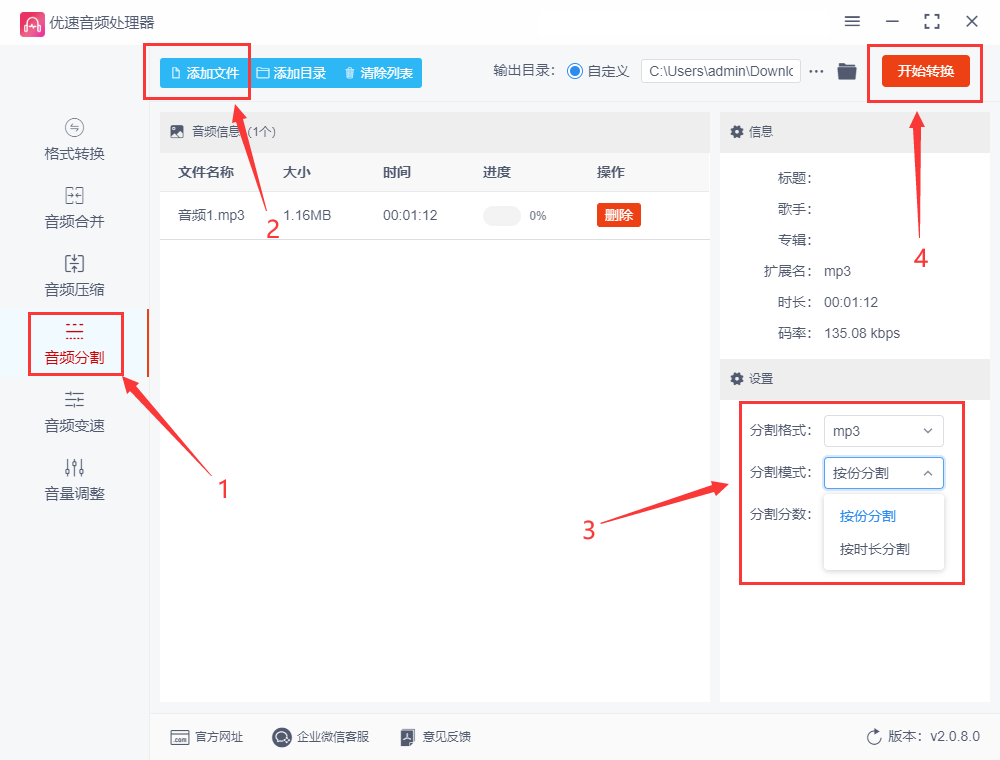Click the 文件名称 column header
Screen dimensions: 1000x760
tap(205, 172)
